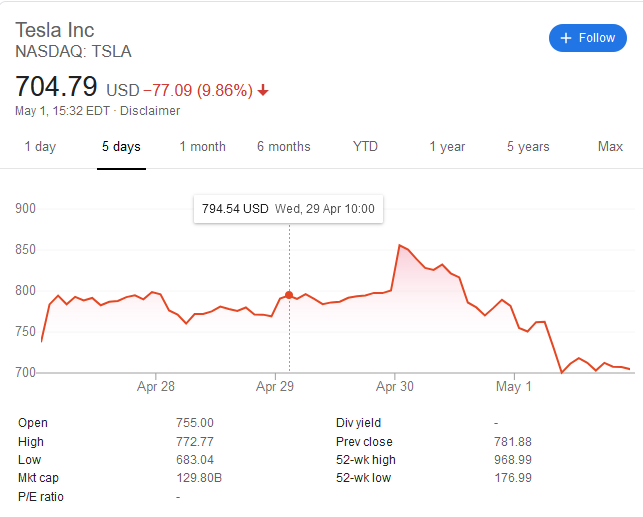Switch to the 1 month range
Screen dimensions: 643x517
[x=203, y=146]
